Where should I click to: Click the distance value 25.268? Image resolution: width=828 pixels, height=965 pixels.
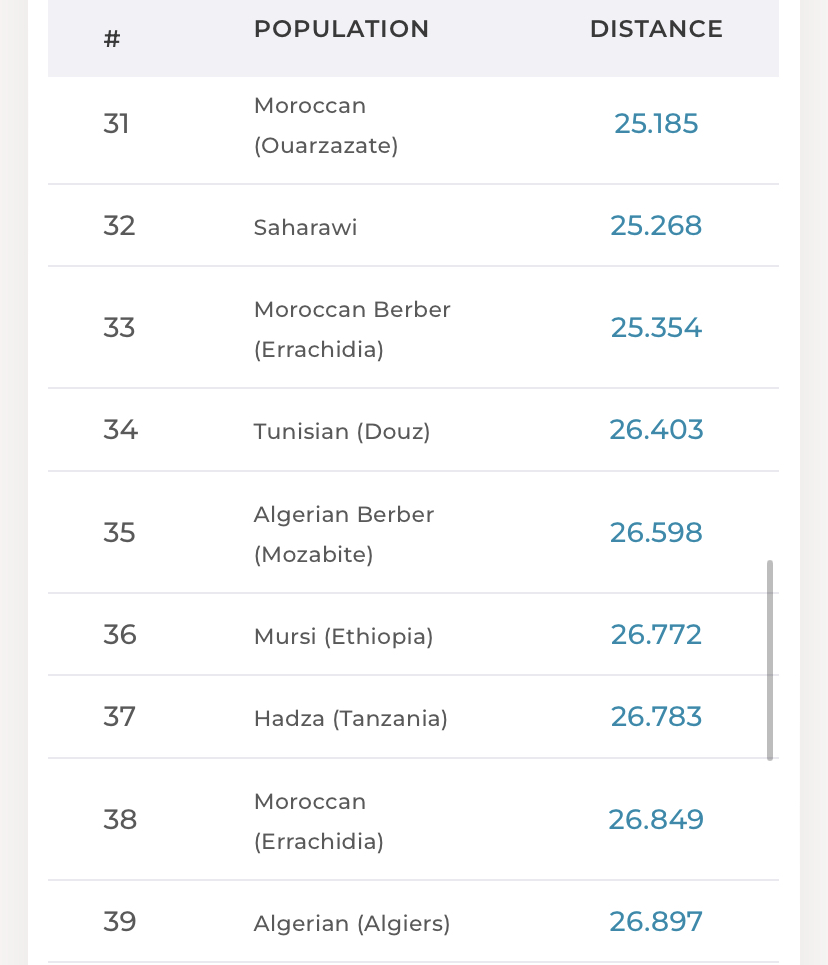click(x=656, y=226)
